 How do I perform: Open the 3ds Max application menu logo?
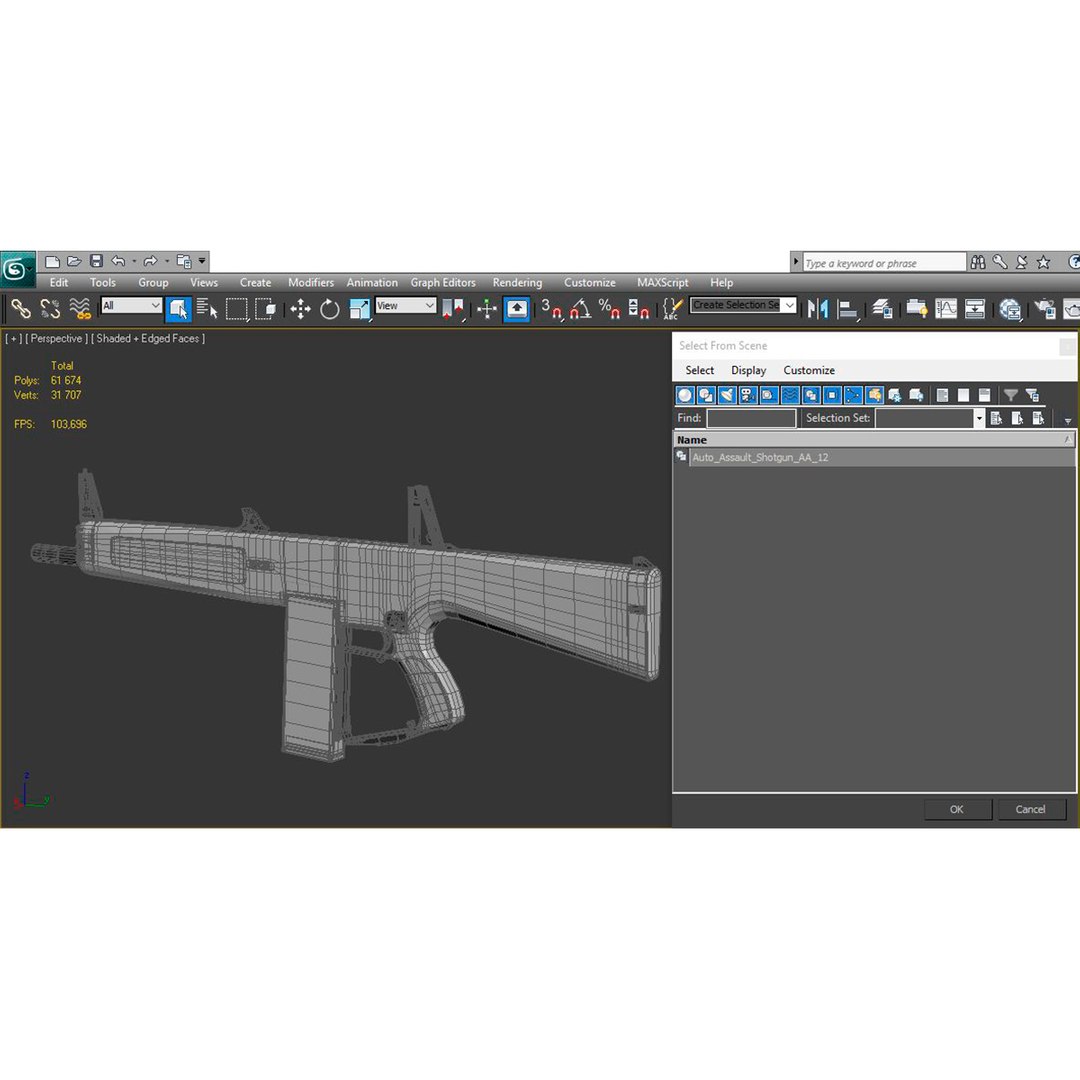pos(17,269)
